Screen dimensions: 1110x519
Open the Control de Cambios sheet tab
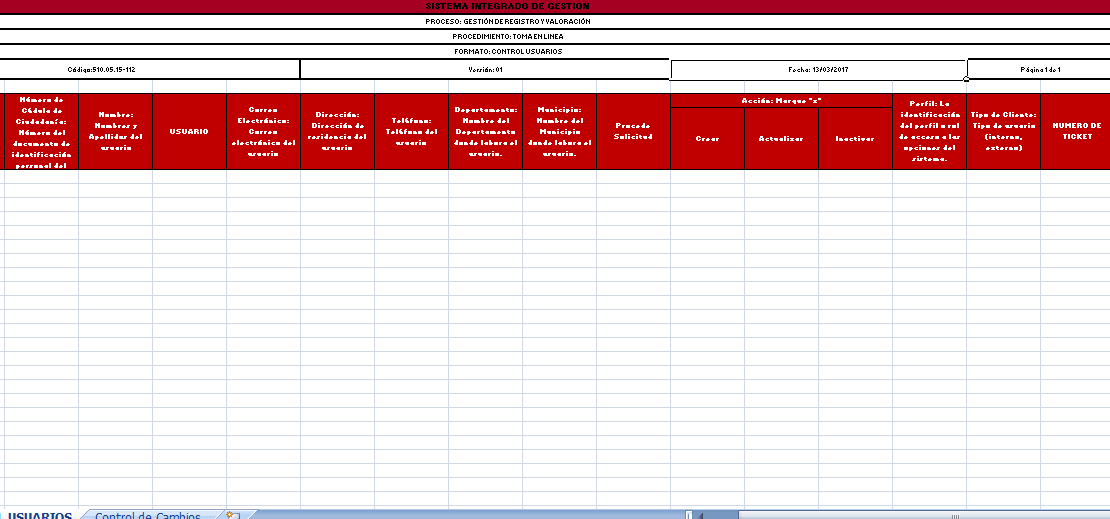tap(148, 515)
